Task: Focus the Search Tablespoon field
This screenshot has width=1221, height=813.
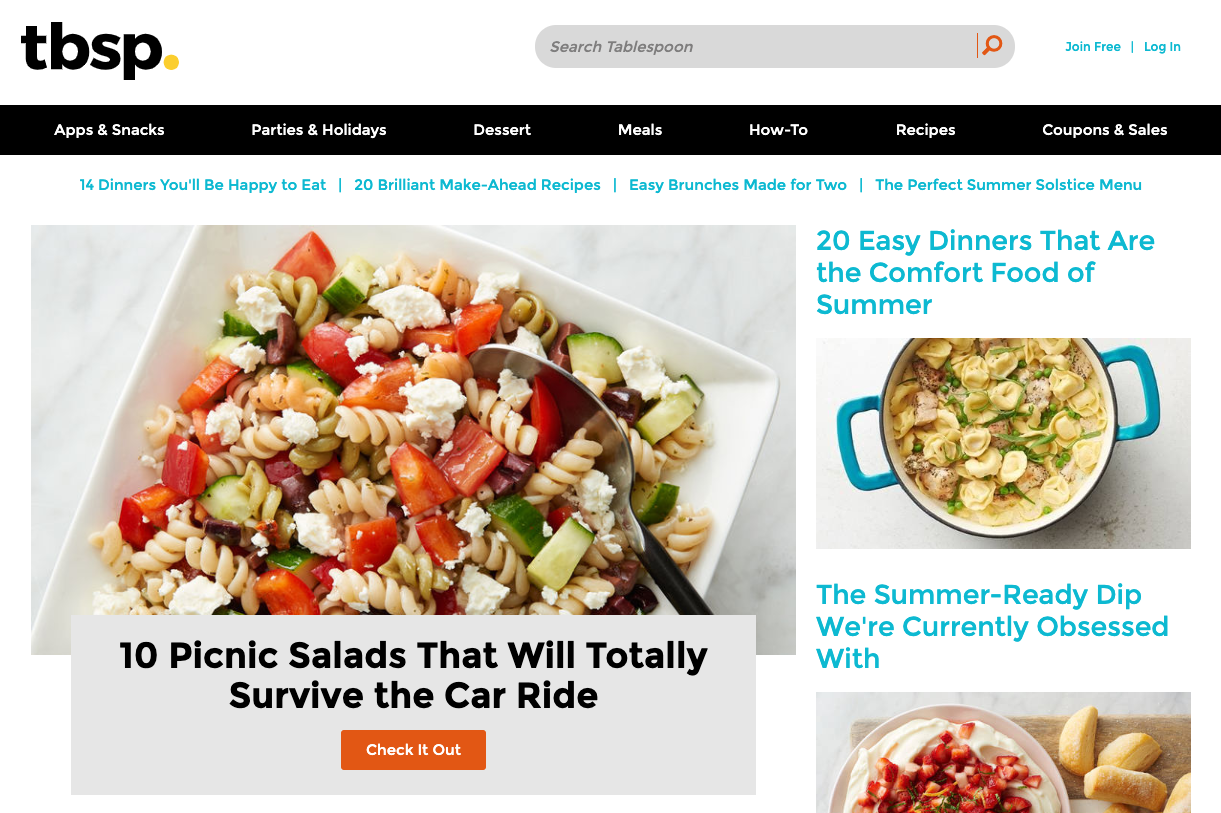Action: click(755, 46)
